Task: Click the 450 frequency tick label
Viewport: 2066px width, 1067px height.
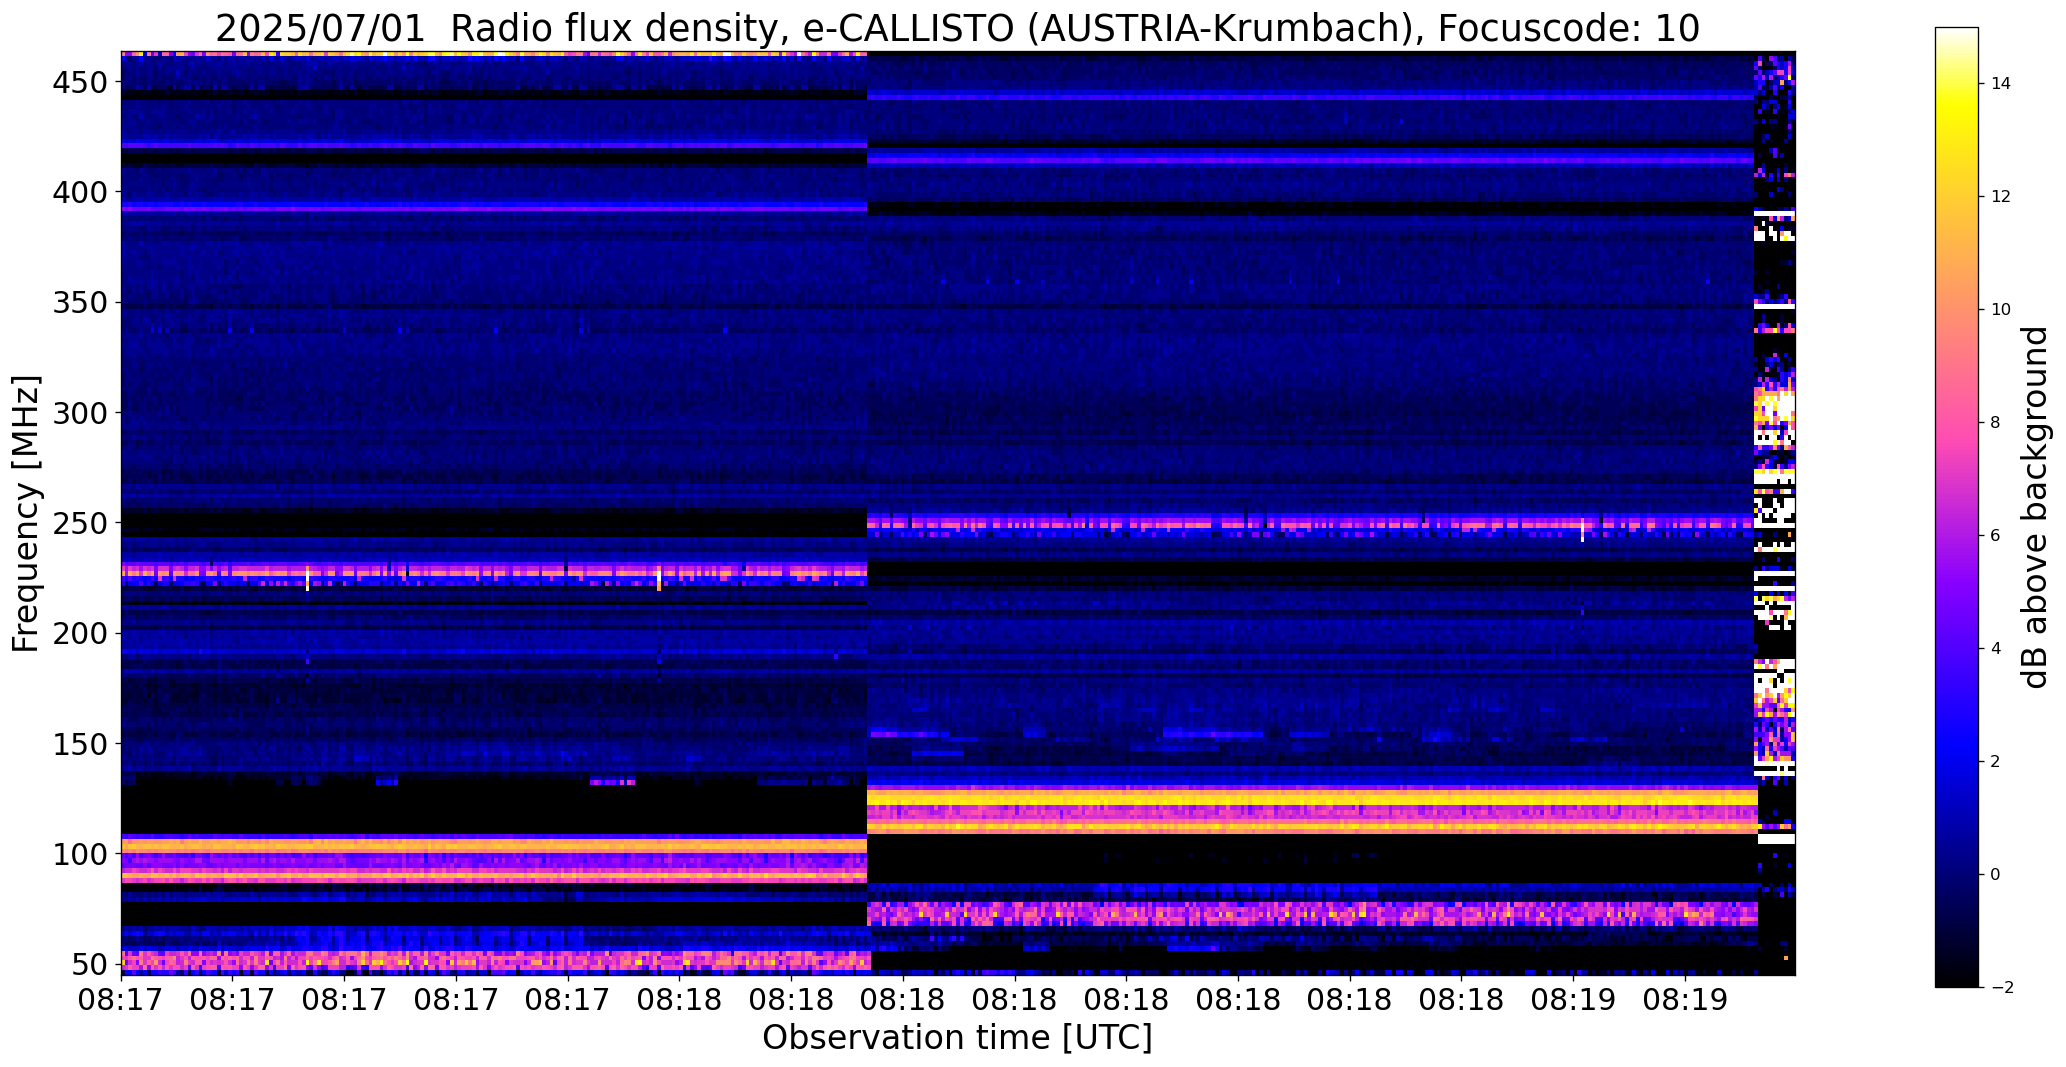Action: pos(78,82)
